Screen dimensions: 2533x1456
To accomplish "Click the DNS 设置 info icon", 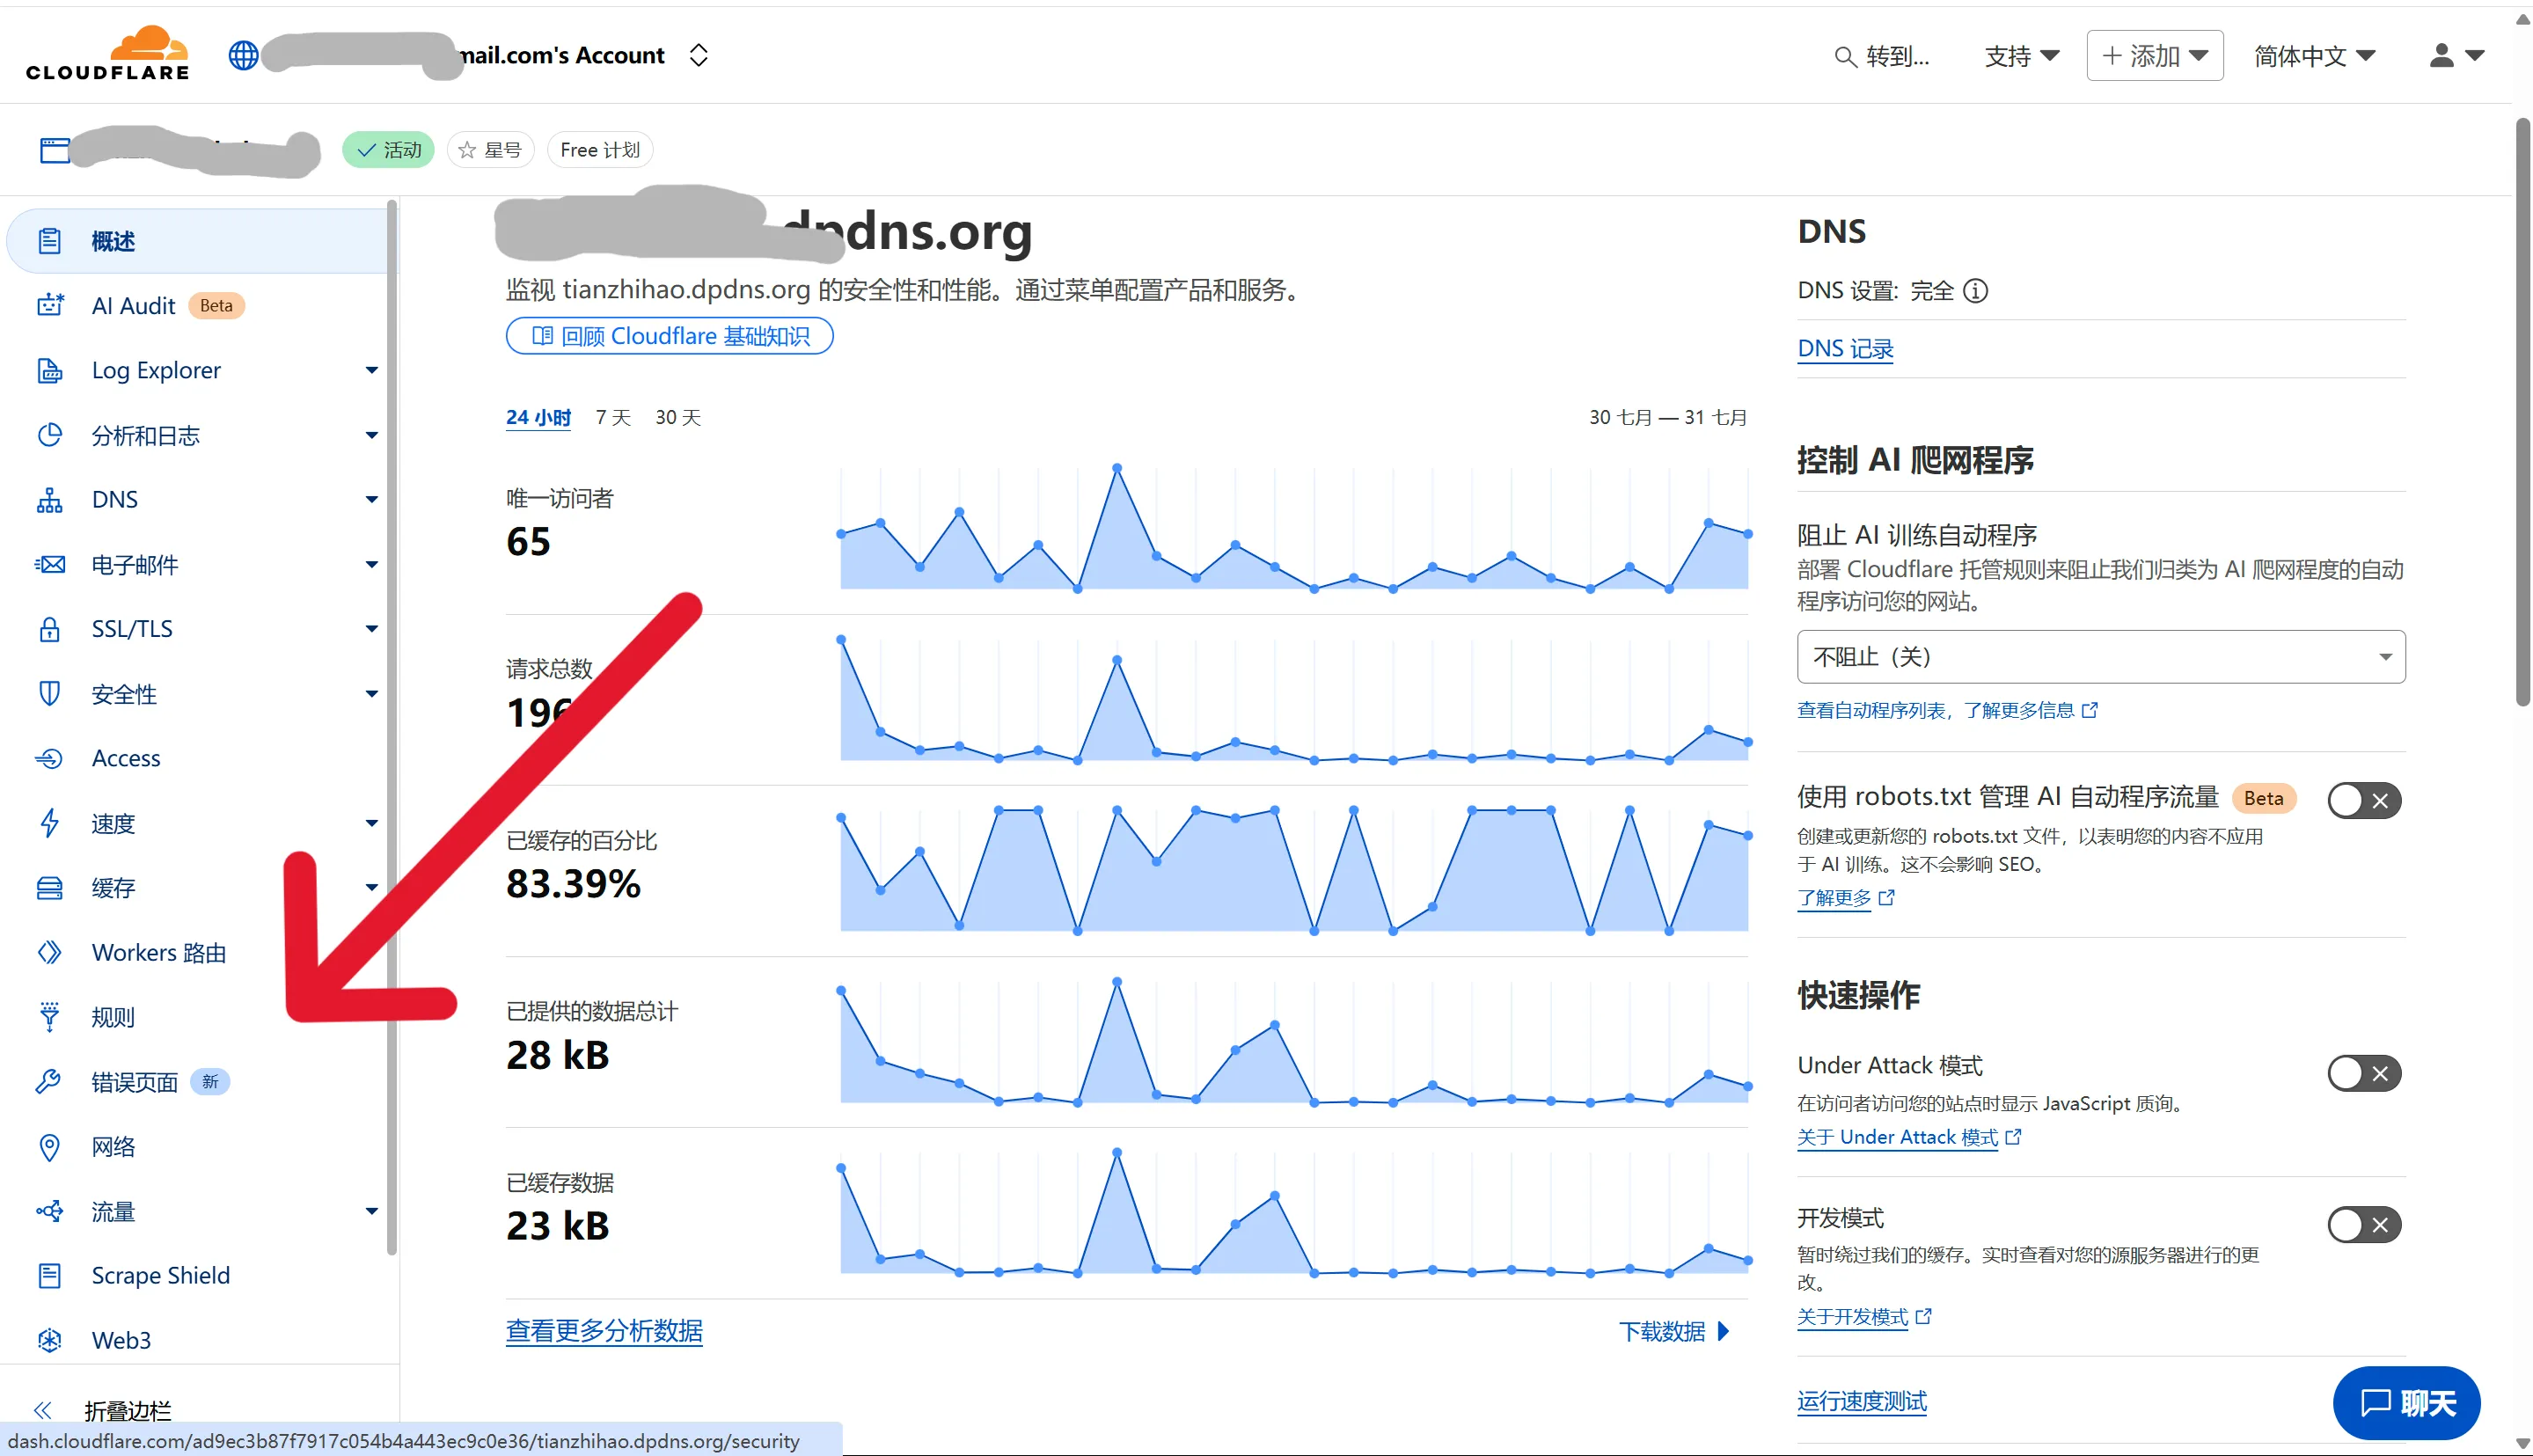I will [1975, 291].
